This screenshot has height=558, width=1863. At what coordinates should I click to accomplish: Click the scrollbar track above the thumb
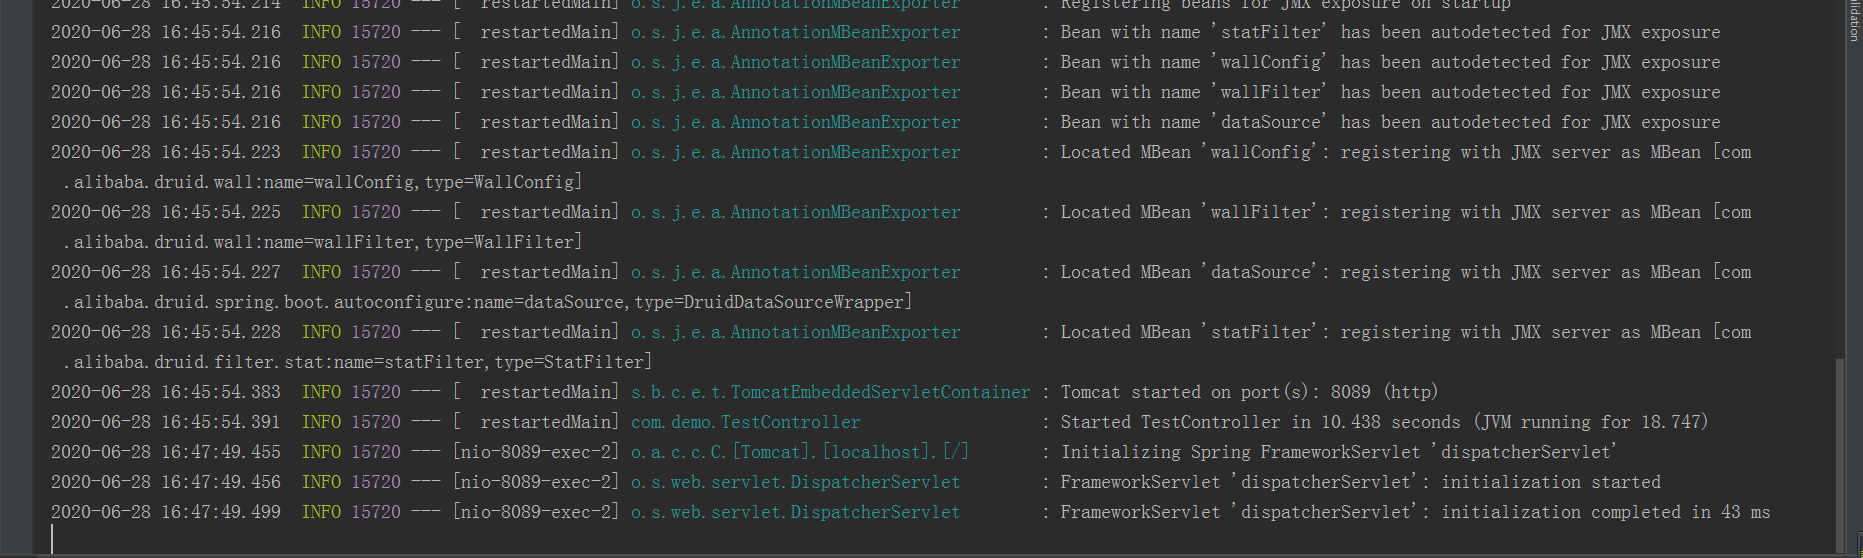click(1840, 200)
